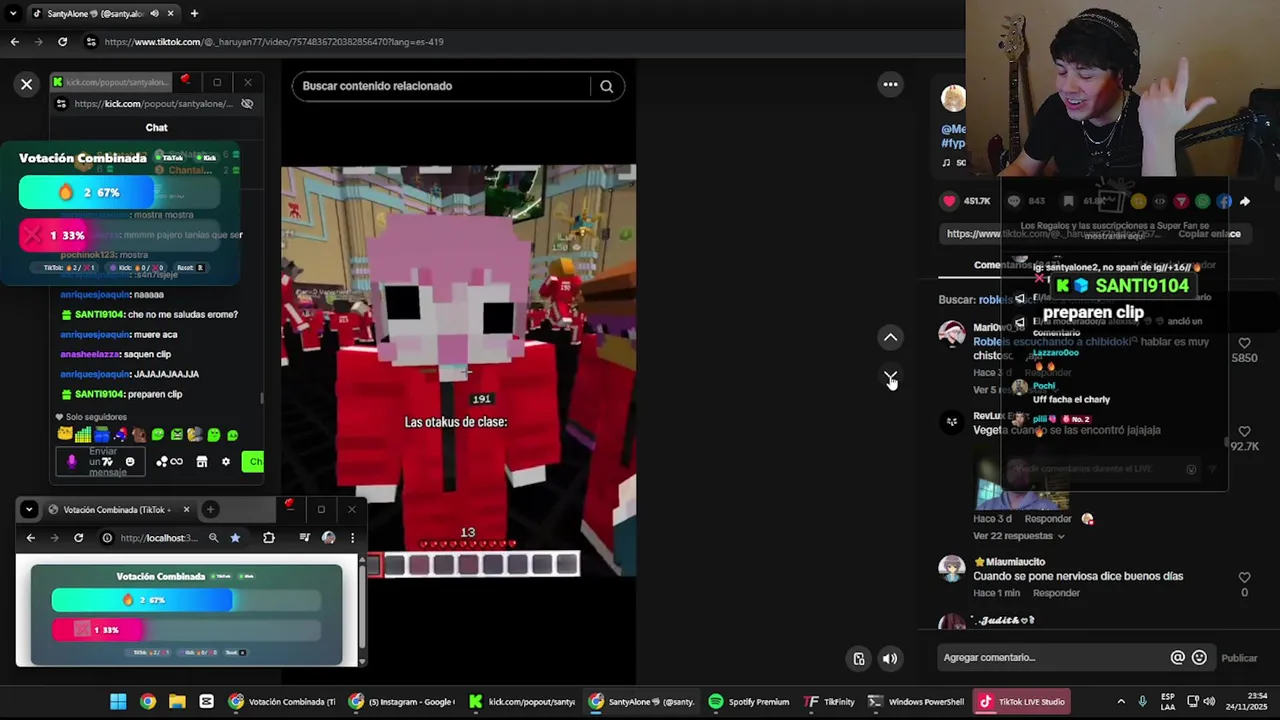This screenshot has width=1280, height=720.
Task: Bookmark the localhost page with star
Action: pos(235,538)
